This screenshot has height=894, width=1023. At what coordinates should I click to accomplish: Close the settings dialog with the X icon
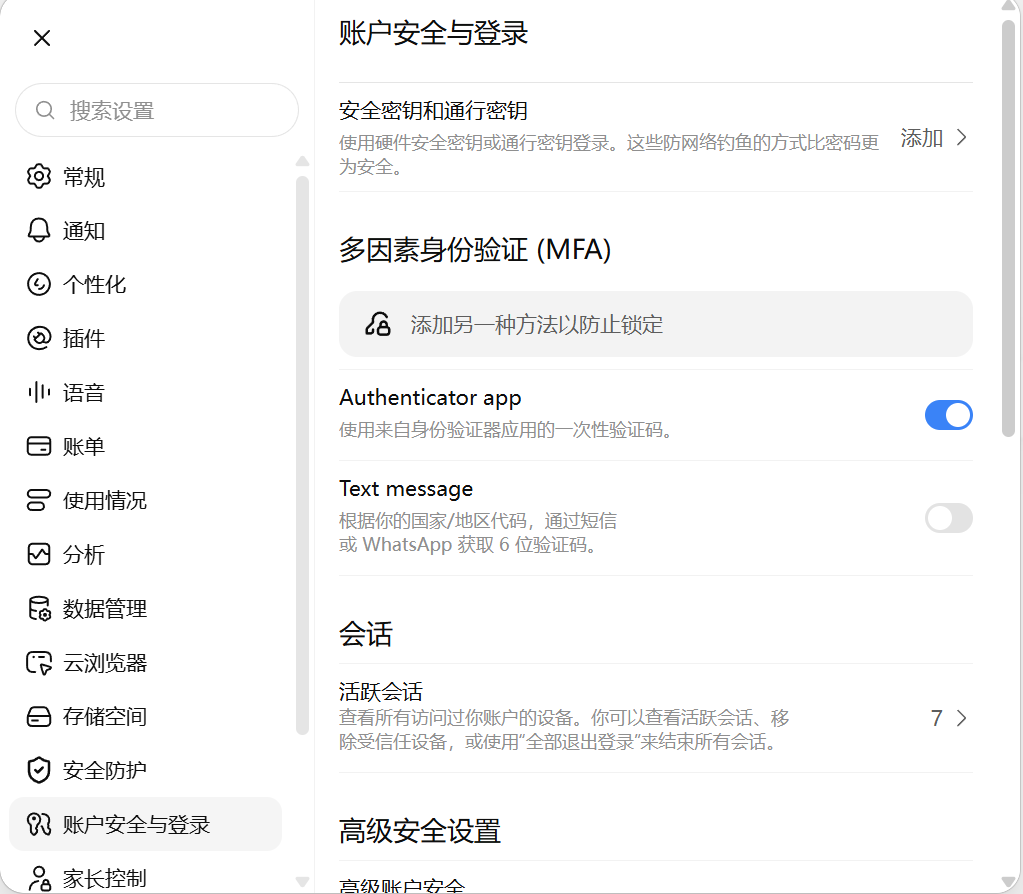point(42,38)
